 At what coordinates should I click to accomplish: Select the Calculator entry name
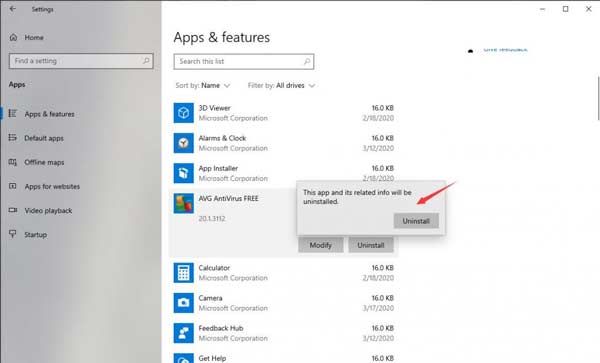(214, 268)
